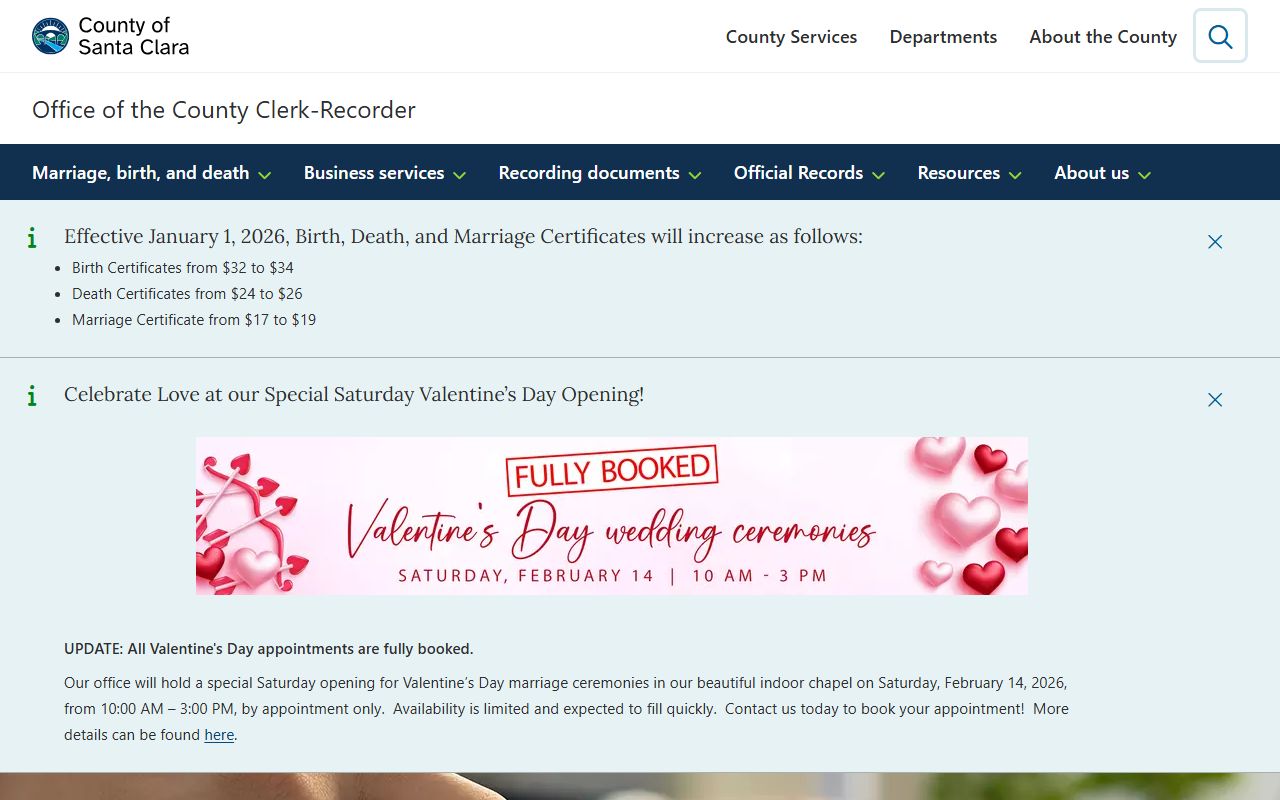Dismiss the certificate fee increase notice
Image resolution: width=1280 pixels, height=800 pixels.
tap(1215, 242)
